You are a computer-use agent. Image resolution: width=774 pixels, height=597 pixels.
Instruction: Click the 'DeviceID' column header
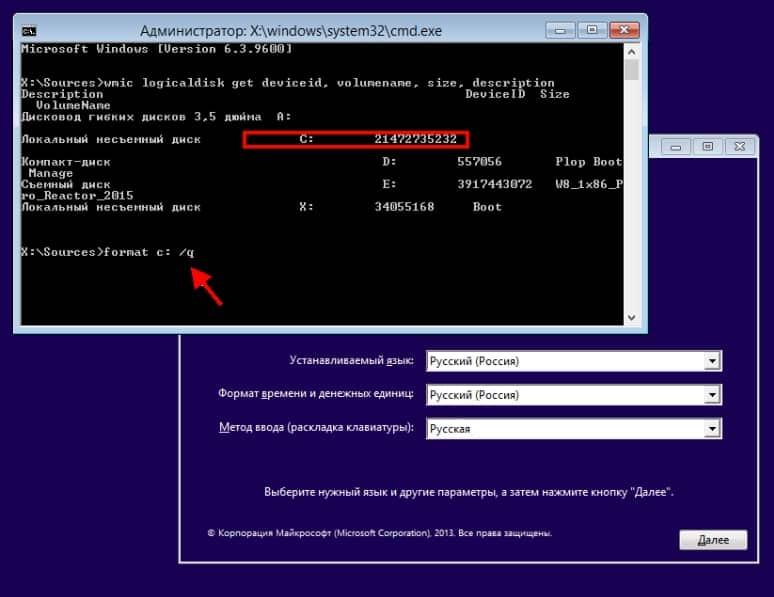(495, 94)
